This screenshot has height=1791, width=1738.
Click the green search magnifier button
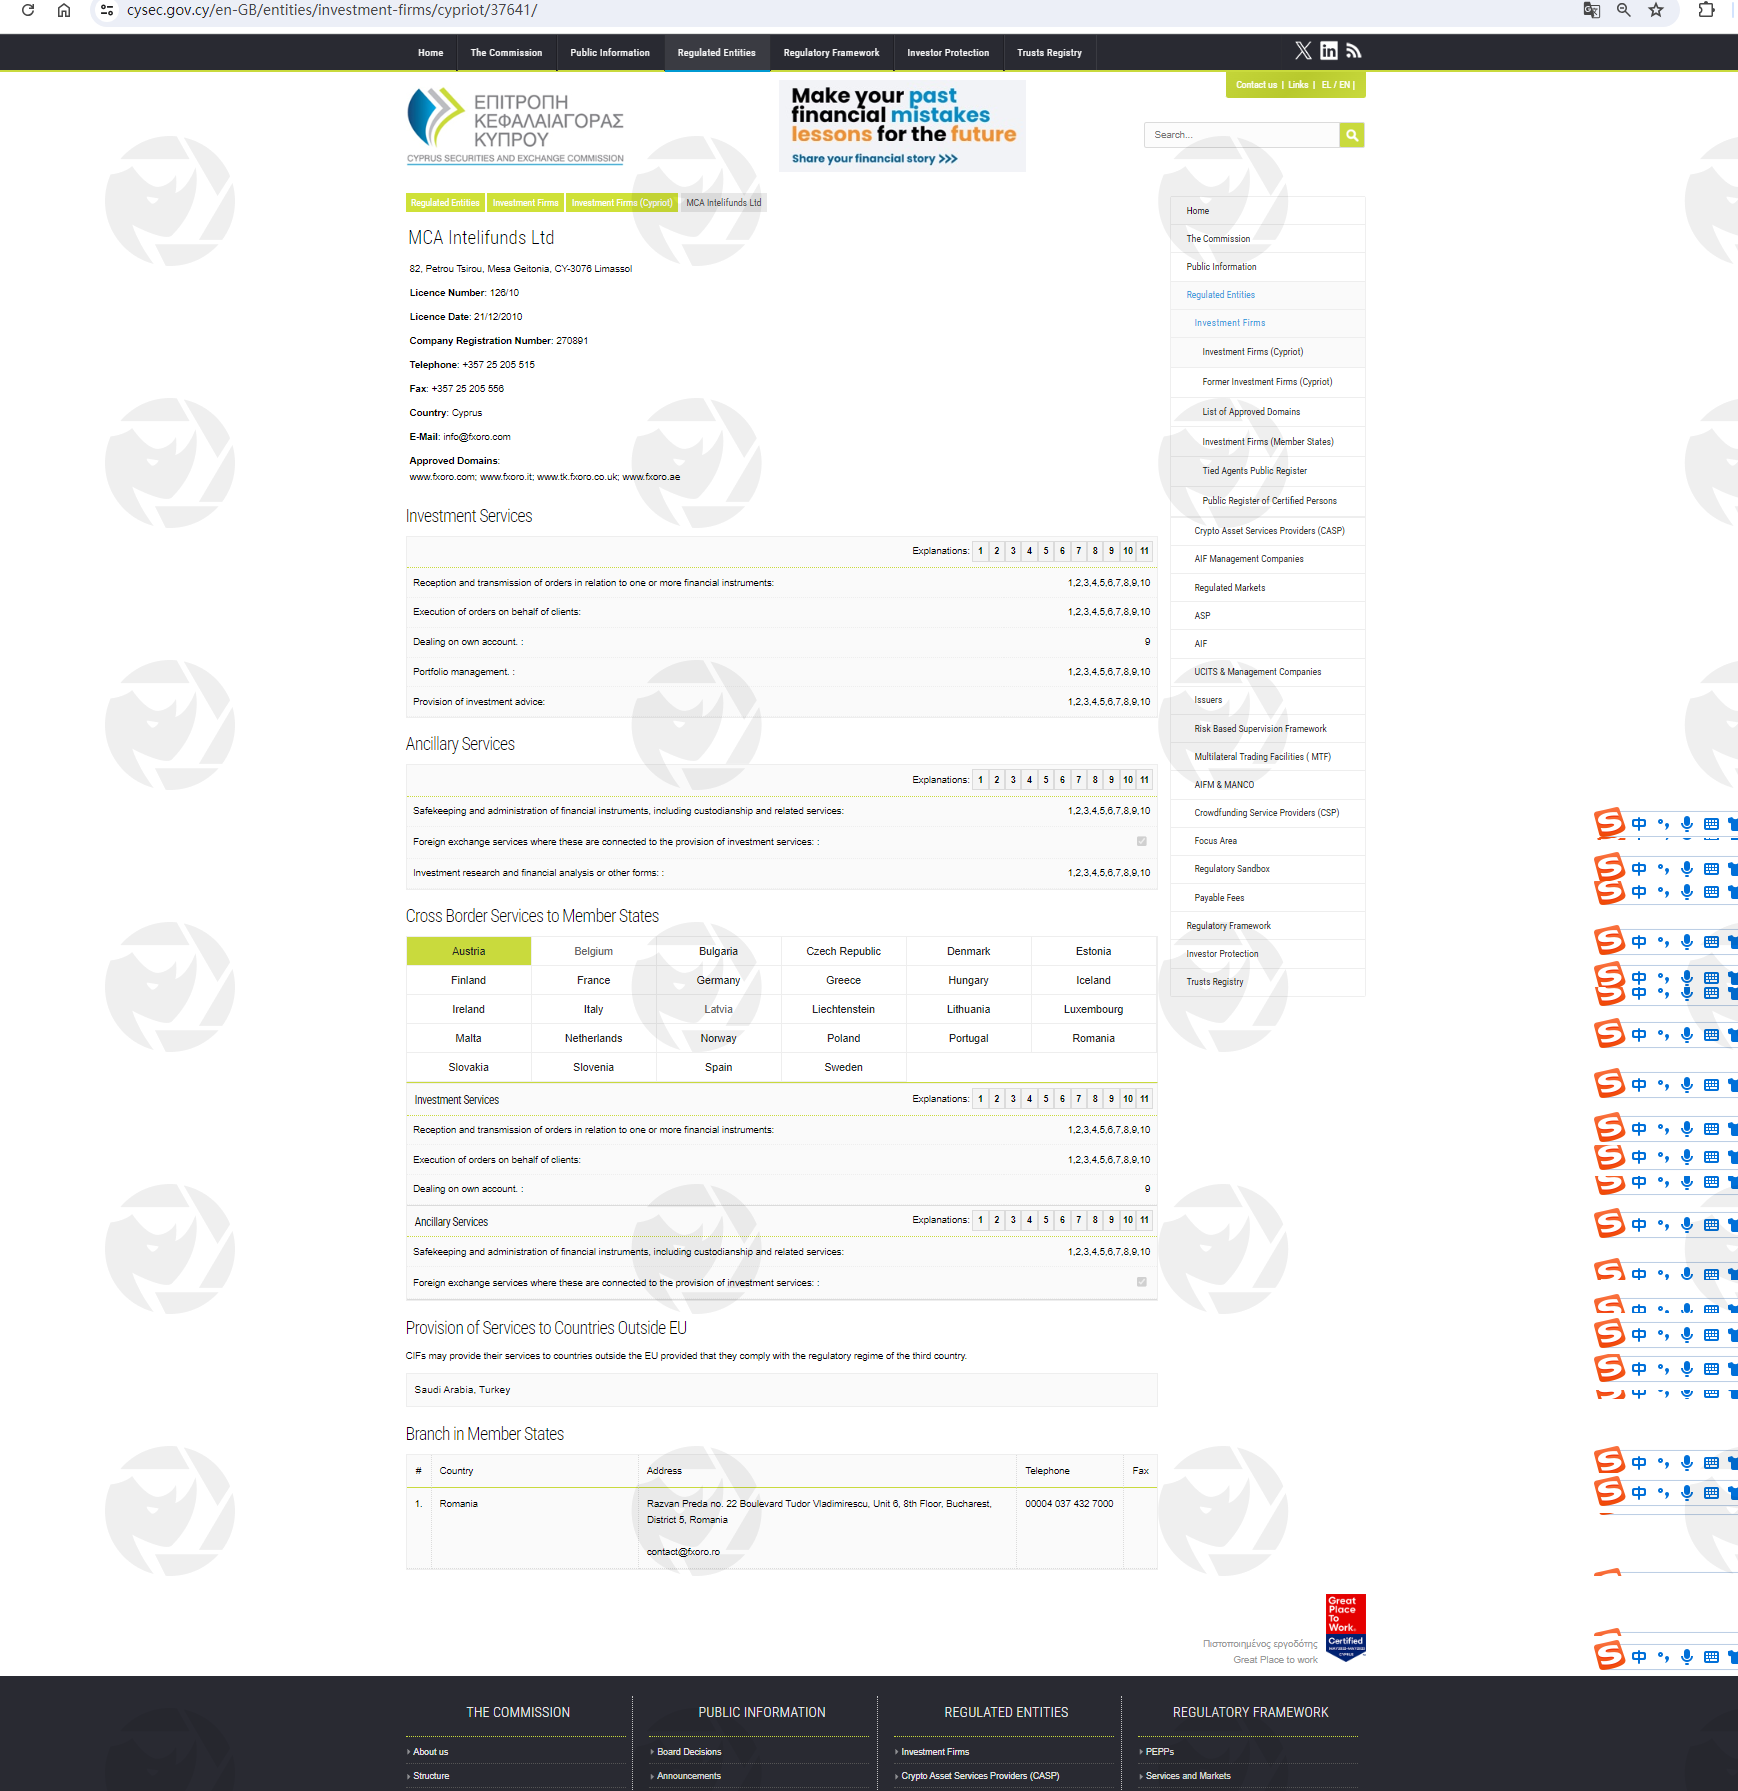pos(1351,135)
